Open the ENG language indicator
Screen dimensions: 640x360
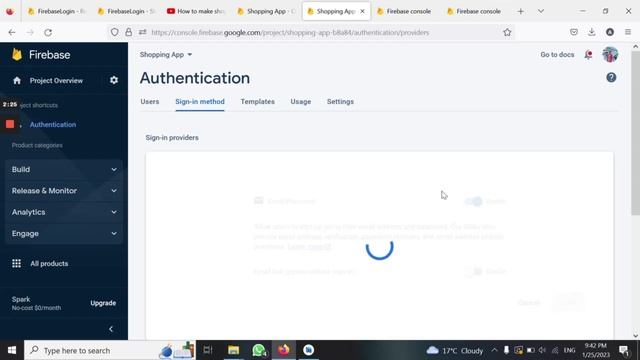tap(569, 350)
